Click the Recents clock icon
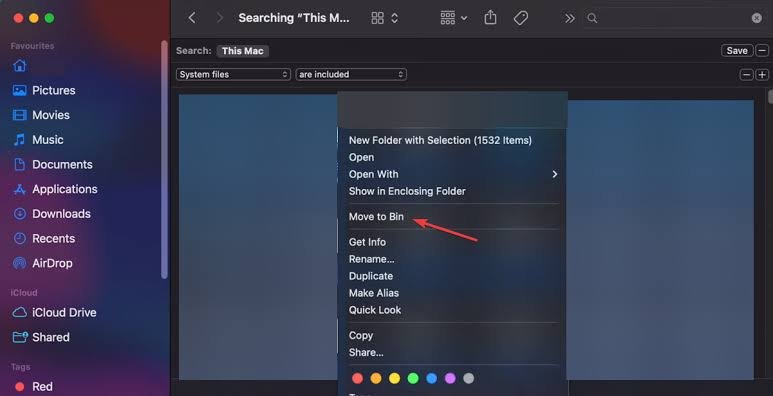The width and height of the screenshot is (773, 396). 20,238
